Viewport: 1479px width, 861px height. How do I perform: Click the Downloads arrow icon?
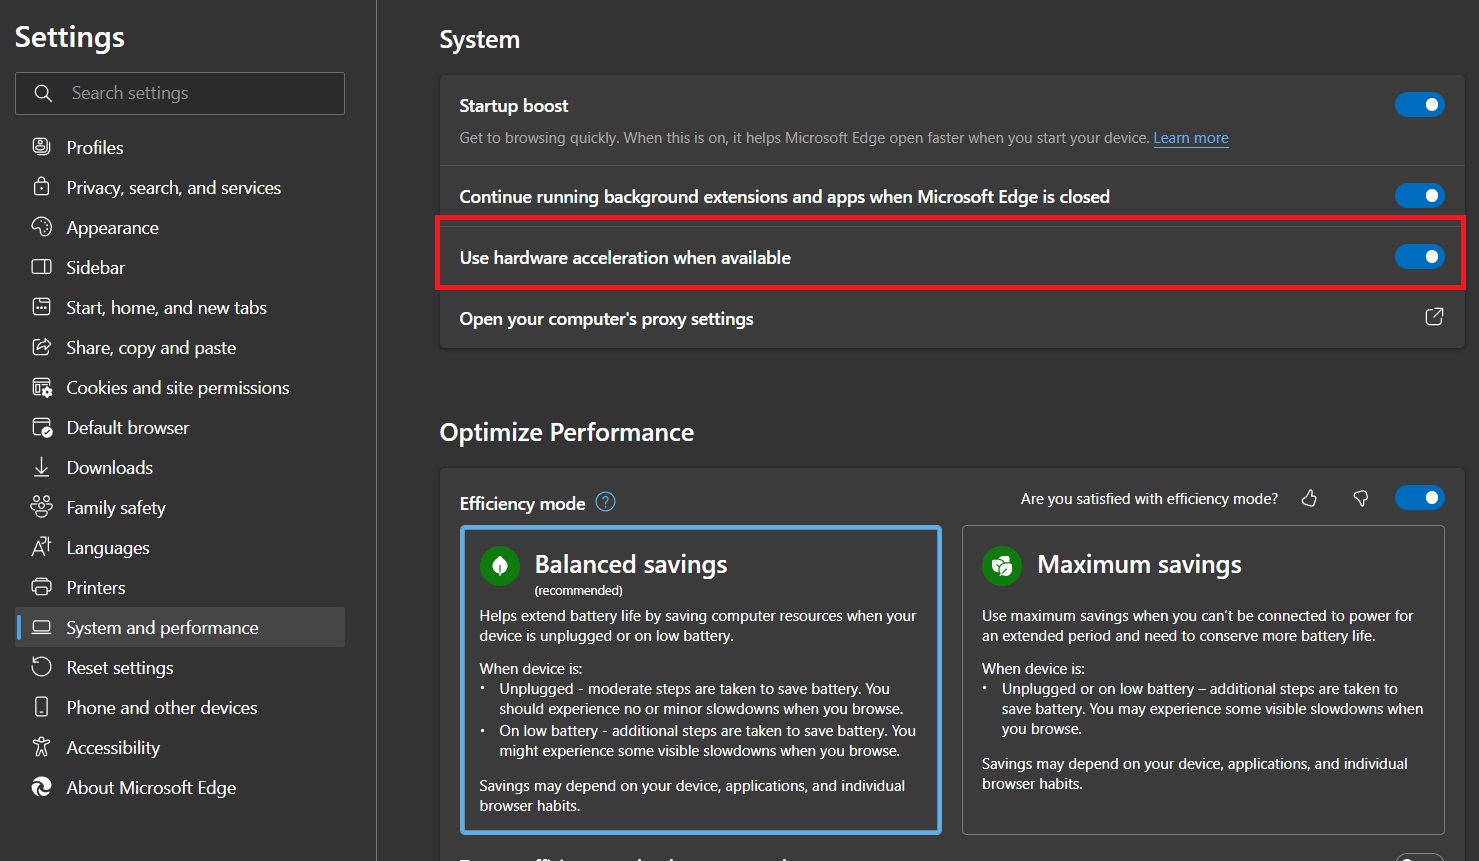pos(41,467)
